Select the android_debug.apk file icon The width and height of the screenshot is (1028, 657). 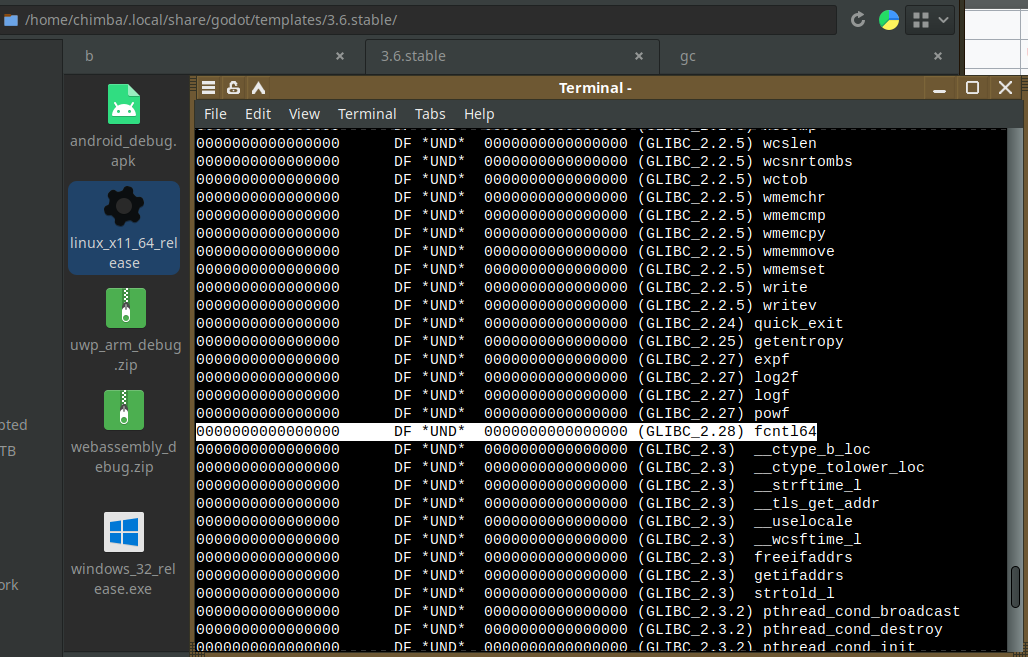[124, 105]
